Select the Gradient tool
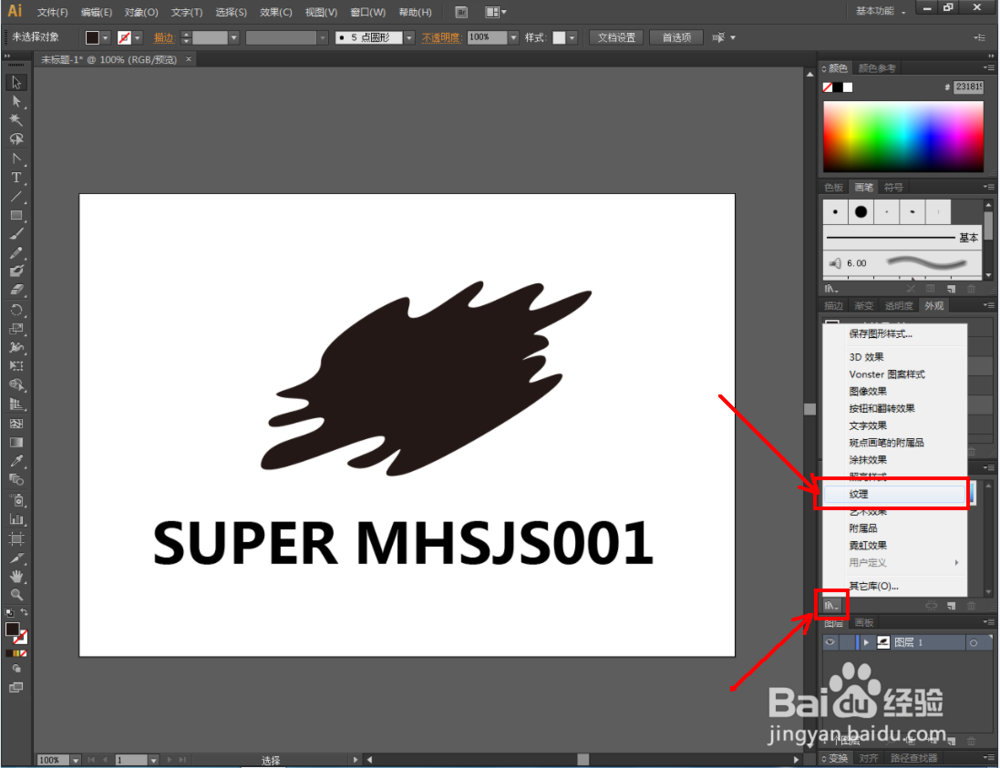 pos(16,443)
